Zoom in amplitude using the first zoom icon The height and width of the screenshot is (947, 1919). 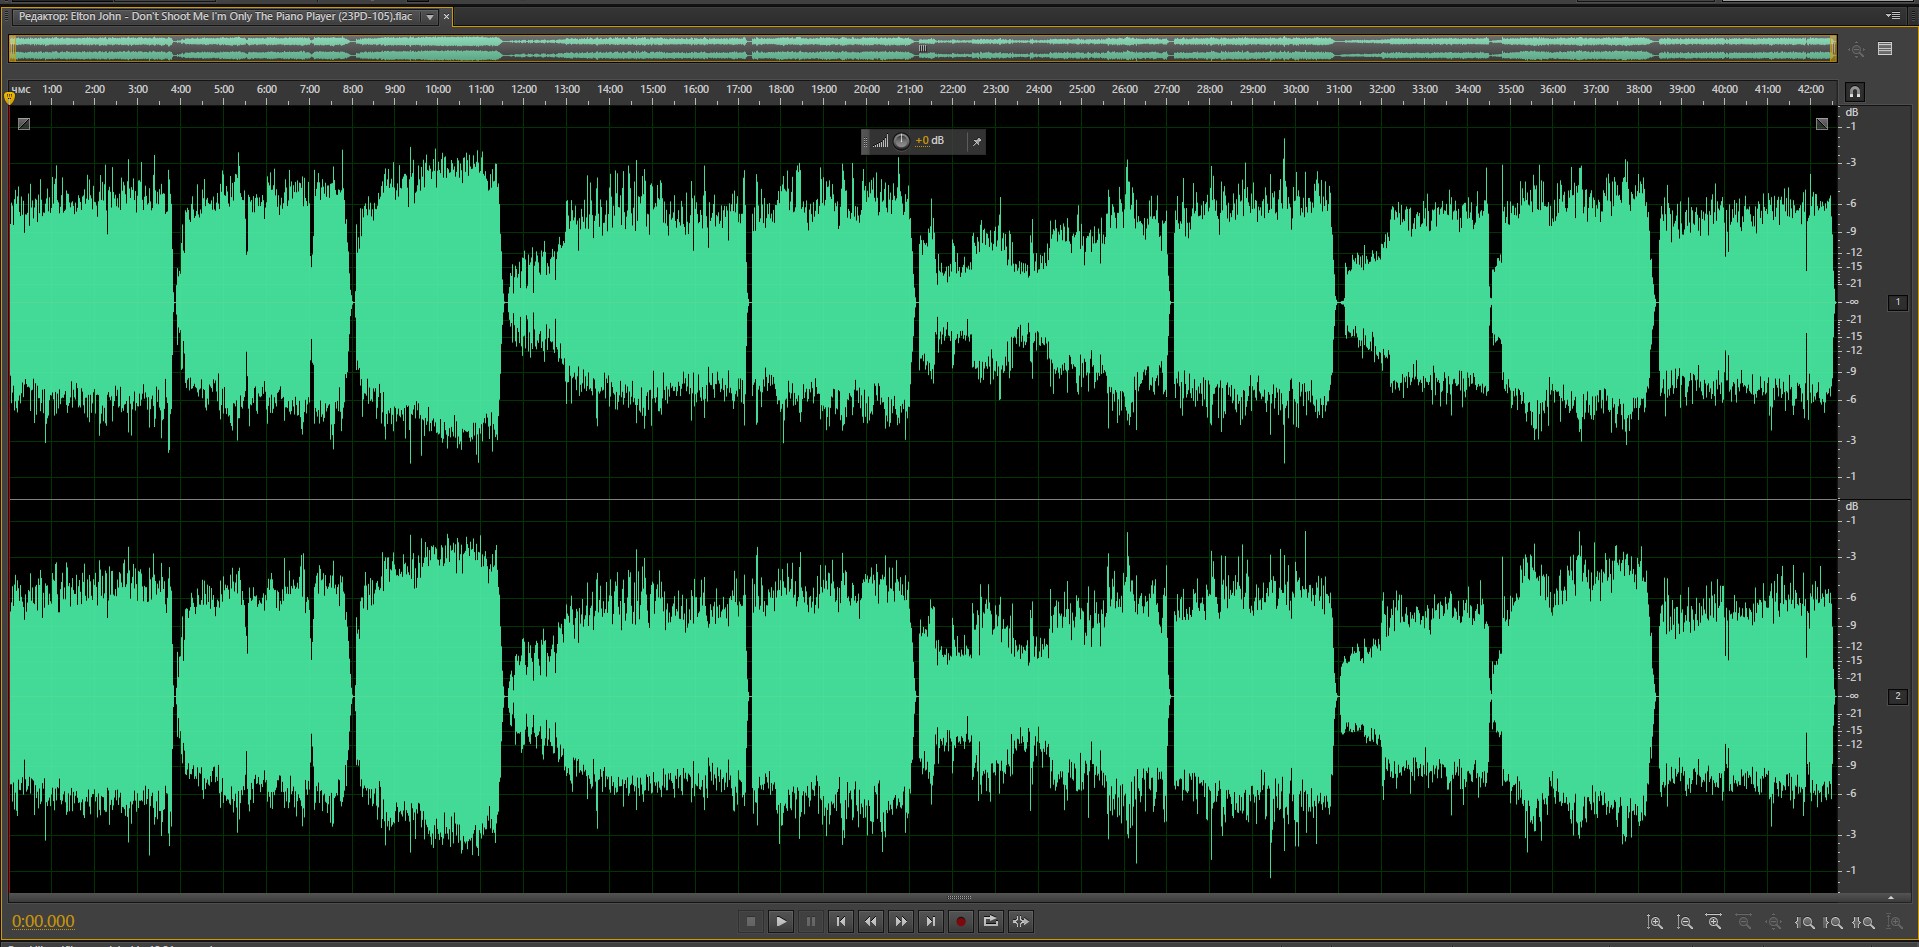(x=1655, y=923)
